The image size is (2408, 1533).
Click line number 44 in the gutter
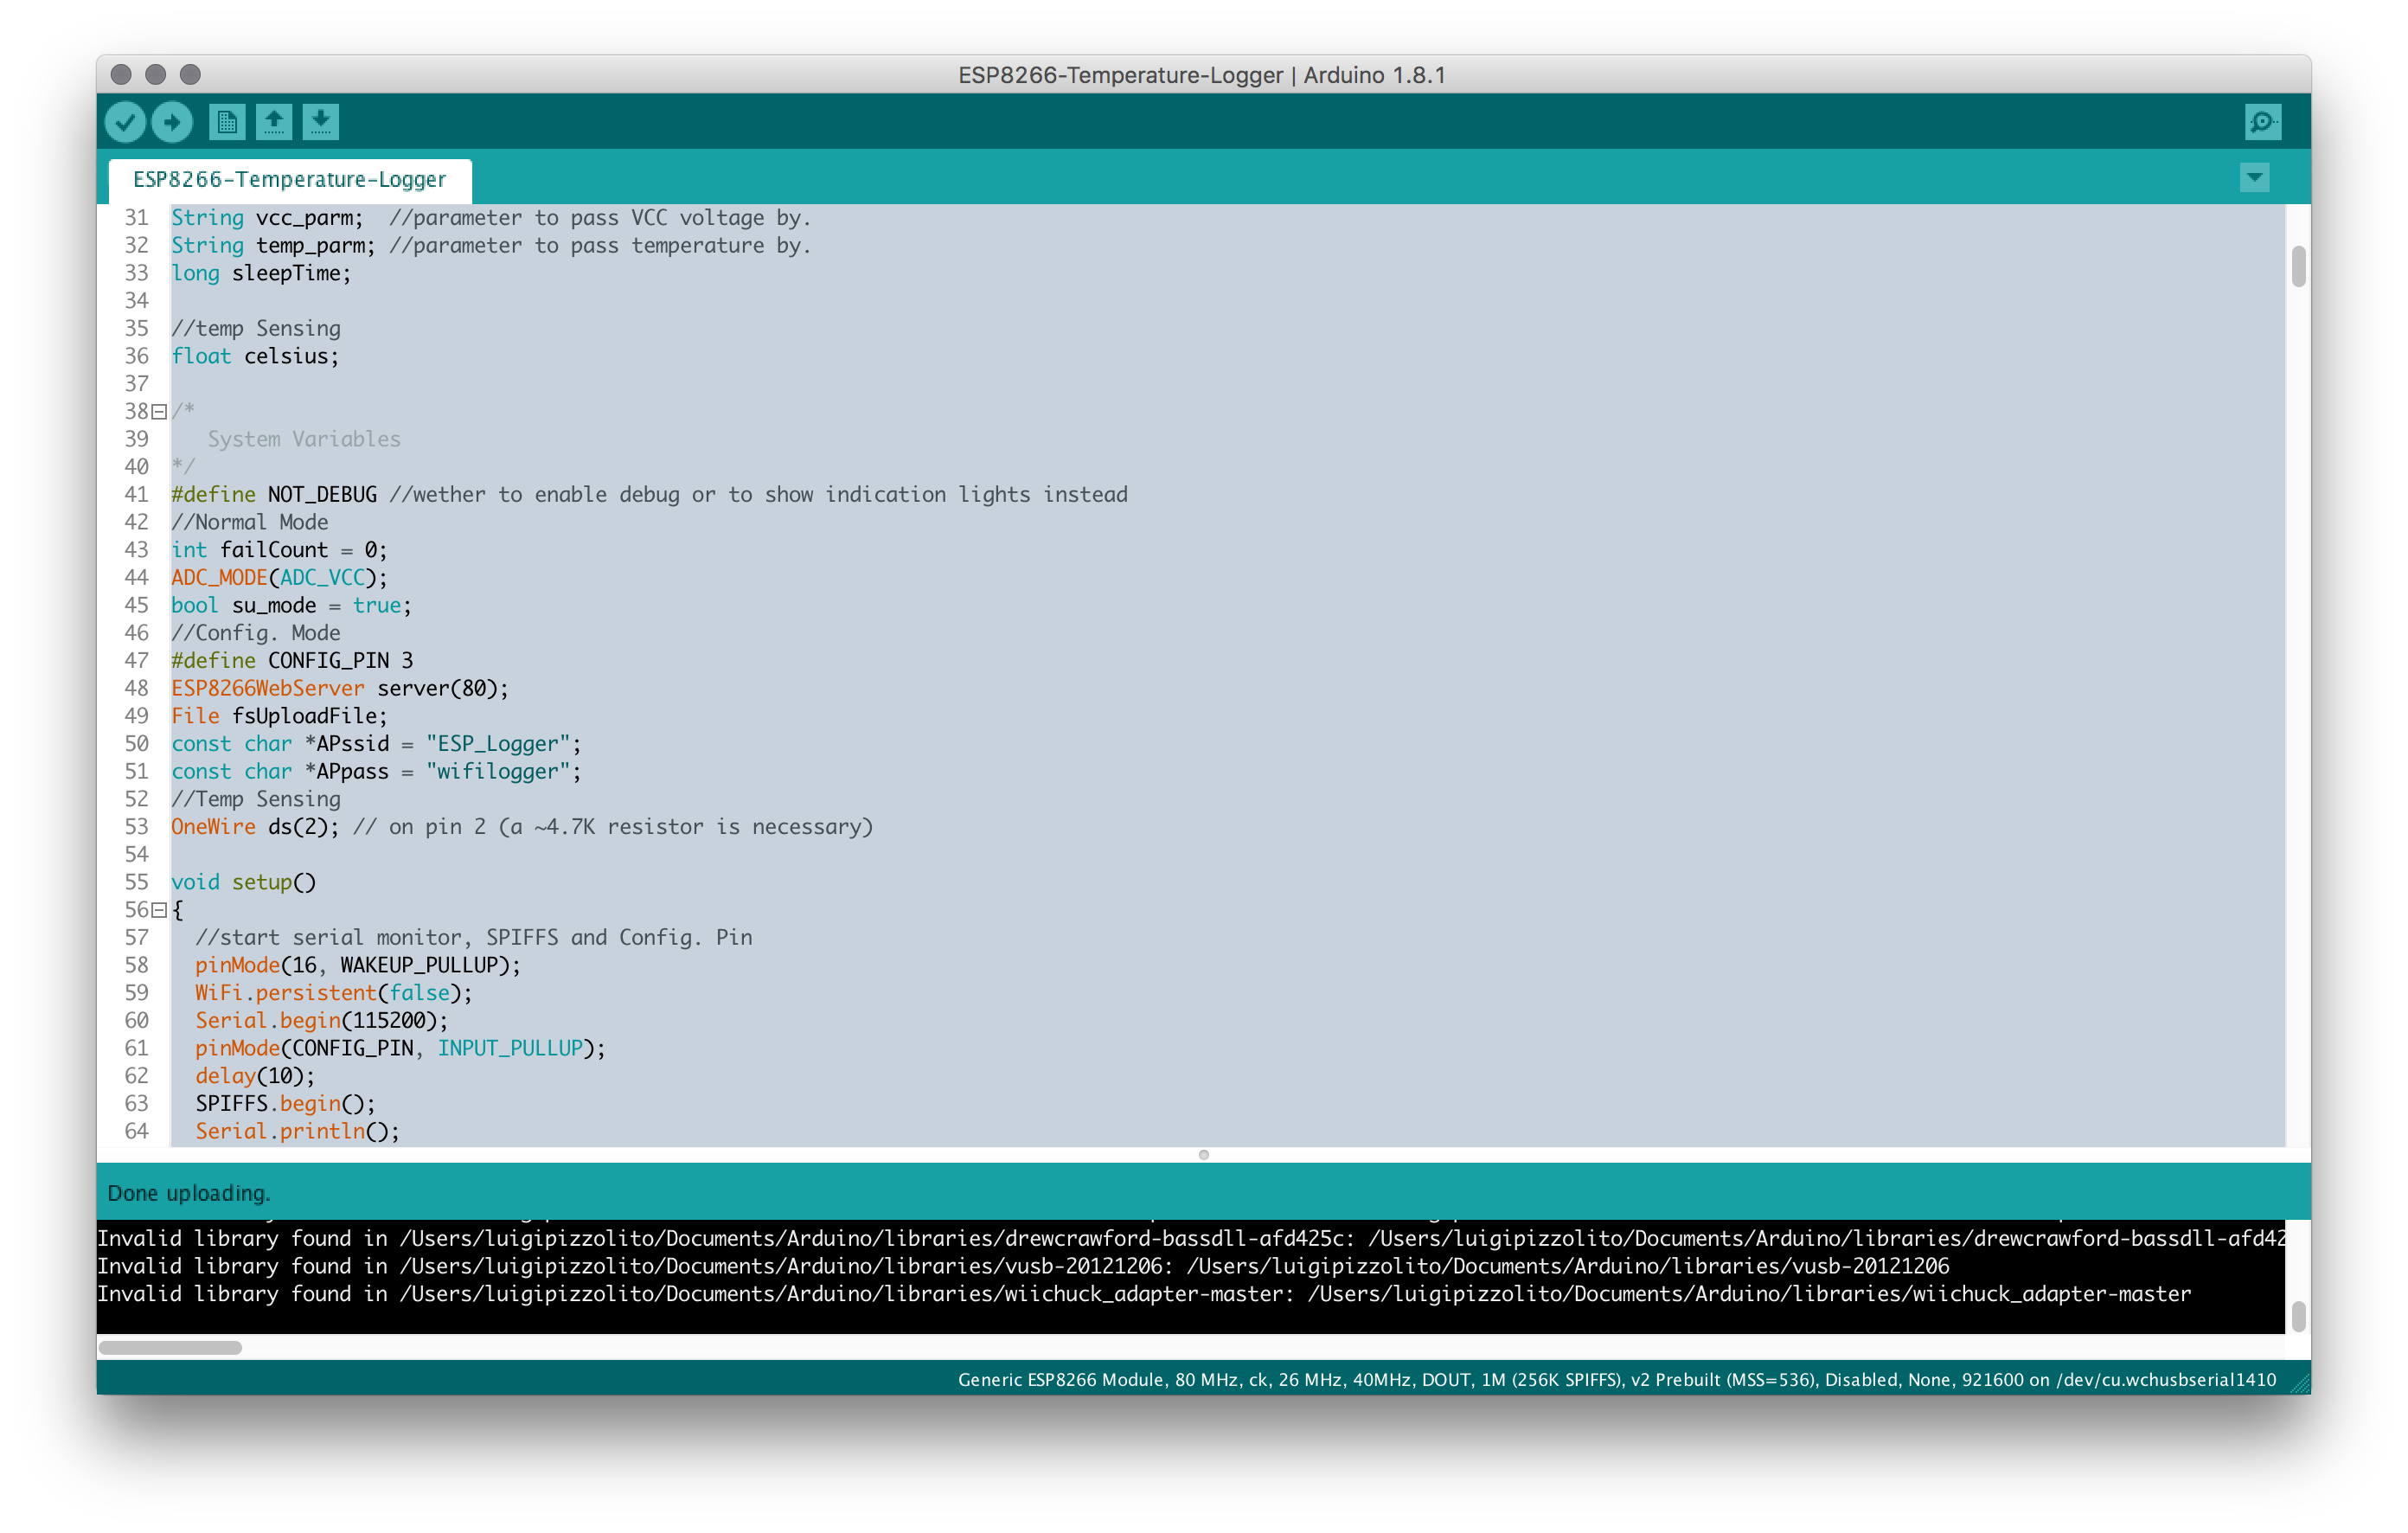tap(137, 577)
